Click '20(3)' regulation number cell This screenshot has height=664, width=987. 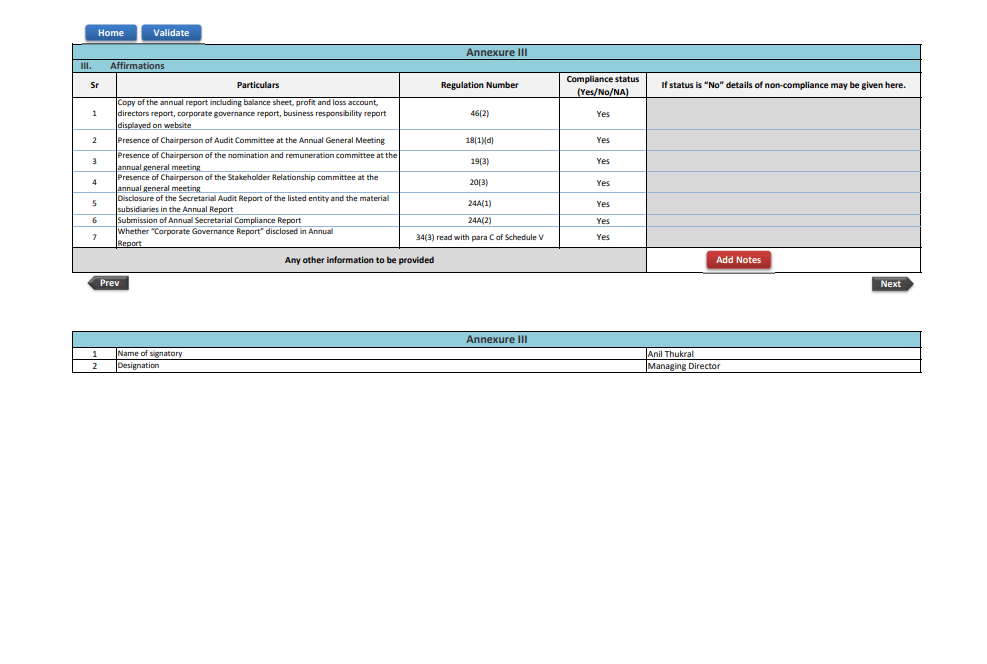(x=480, y=183)
